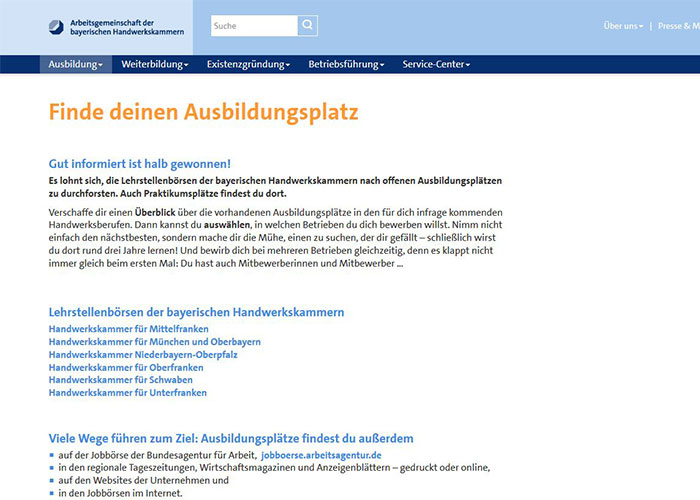700x500 pixels.
Task: Click Arbeitsgemeinschaft der bayerischen Handwerkskammern title
Action: [127, 27]
